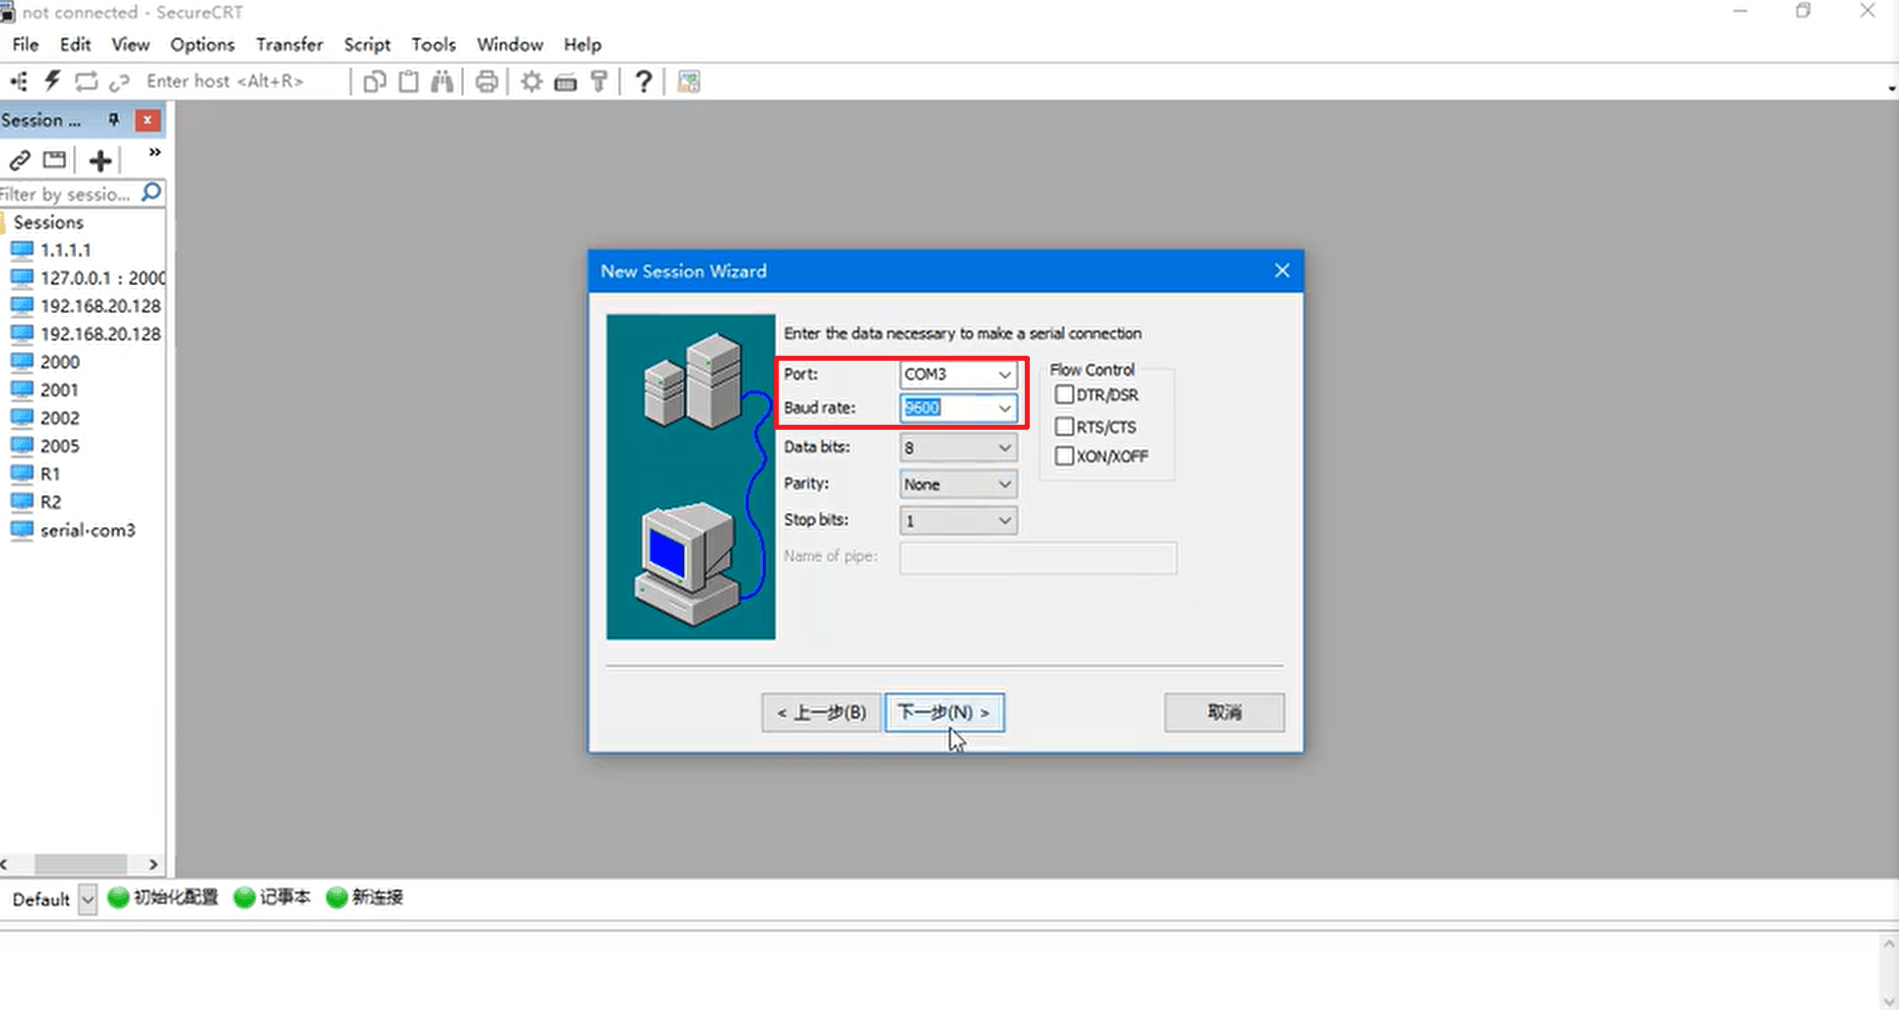This screenshot has height=1010, width=1899.
Task: Click the Copy toolbar icon
Action: (374, 81)
